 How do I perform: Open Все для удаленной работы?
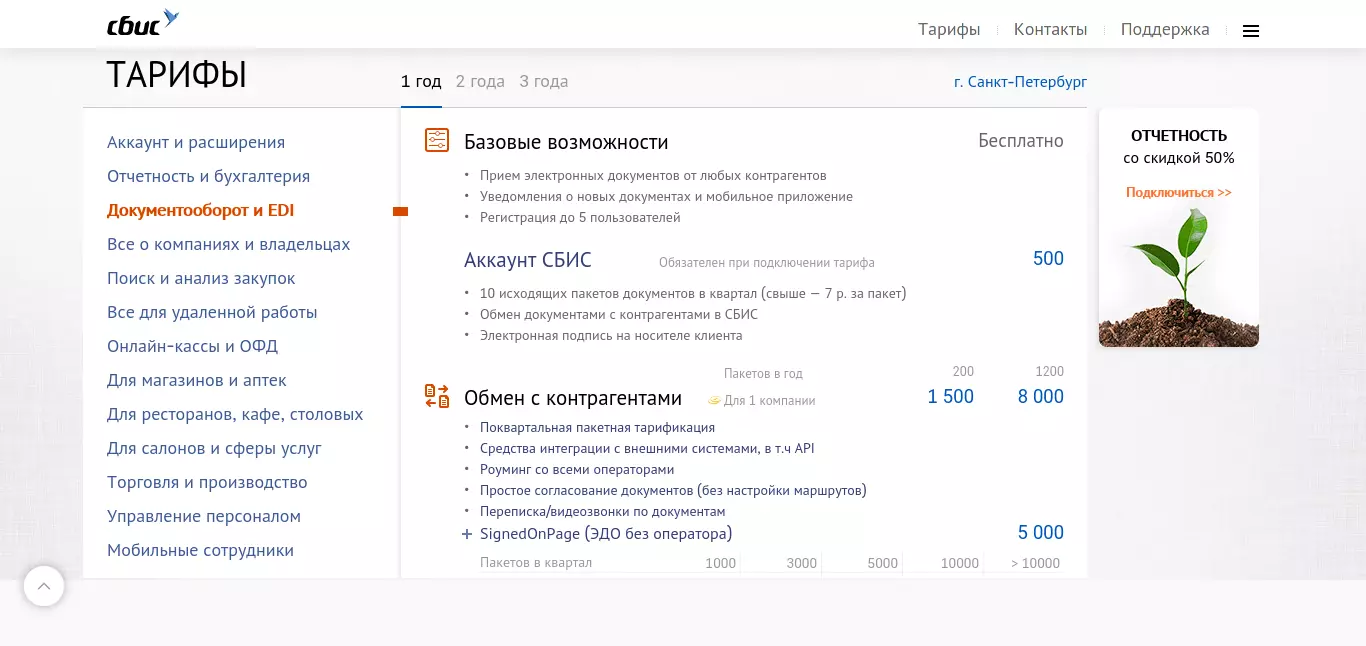click(212, 312)
